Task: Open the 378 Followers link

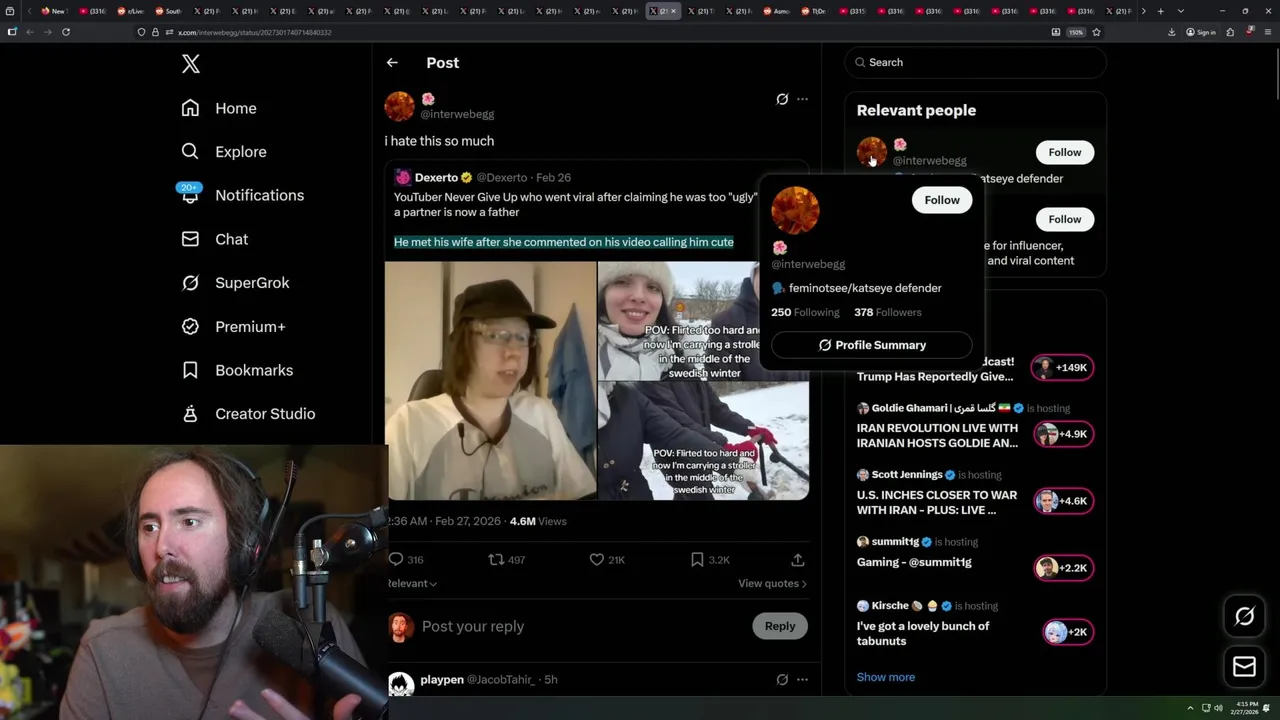Action: coord(888,312)
